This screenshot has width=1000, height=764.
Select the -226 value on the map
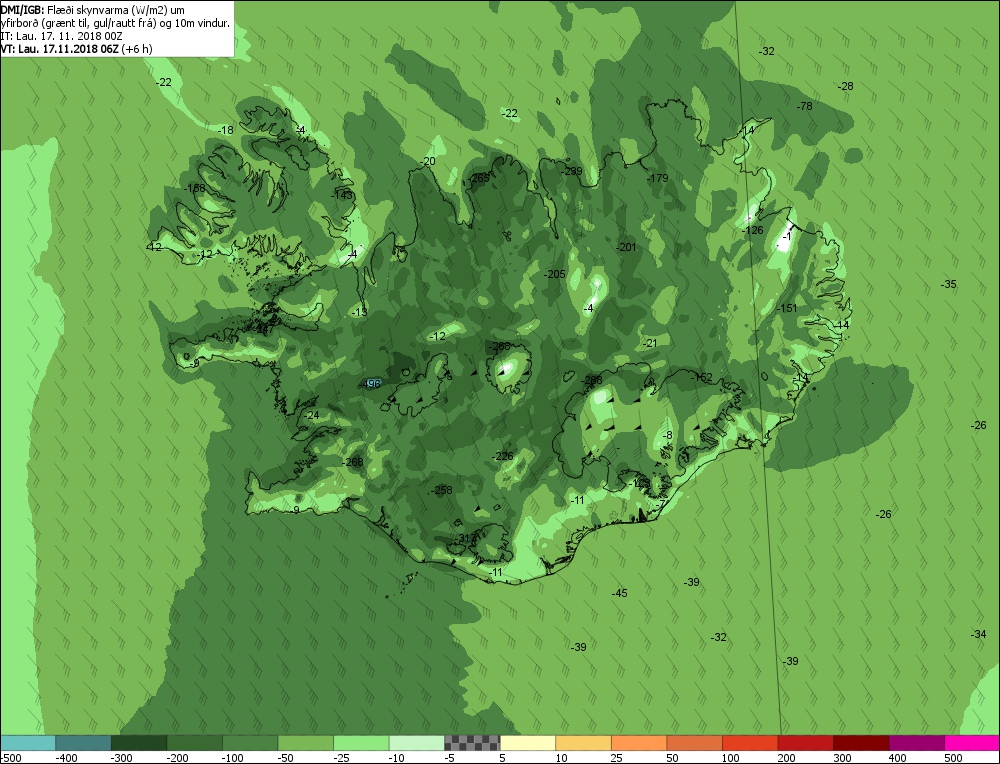[x=503, y=456]
